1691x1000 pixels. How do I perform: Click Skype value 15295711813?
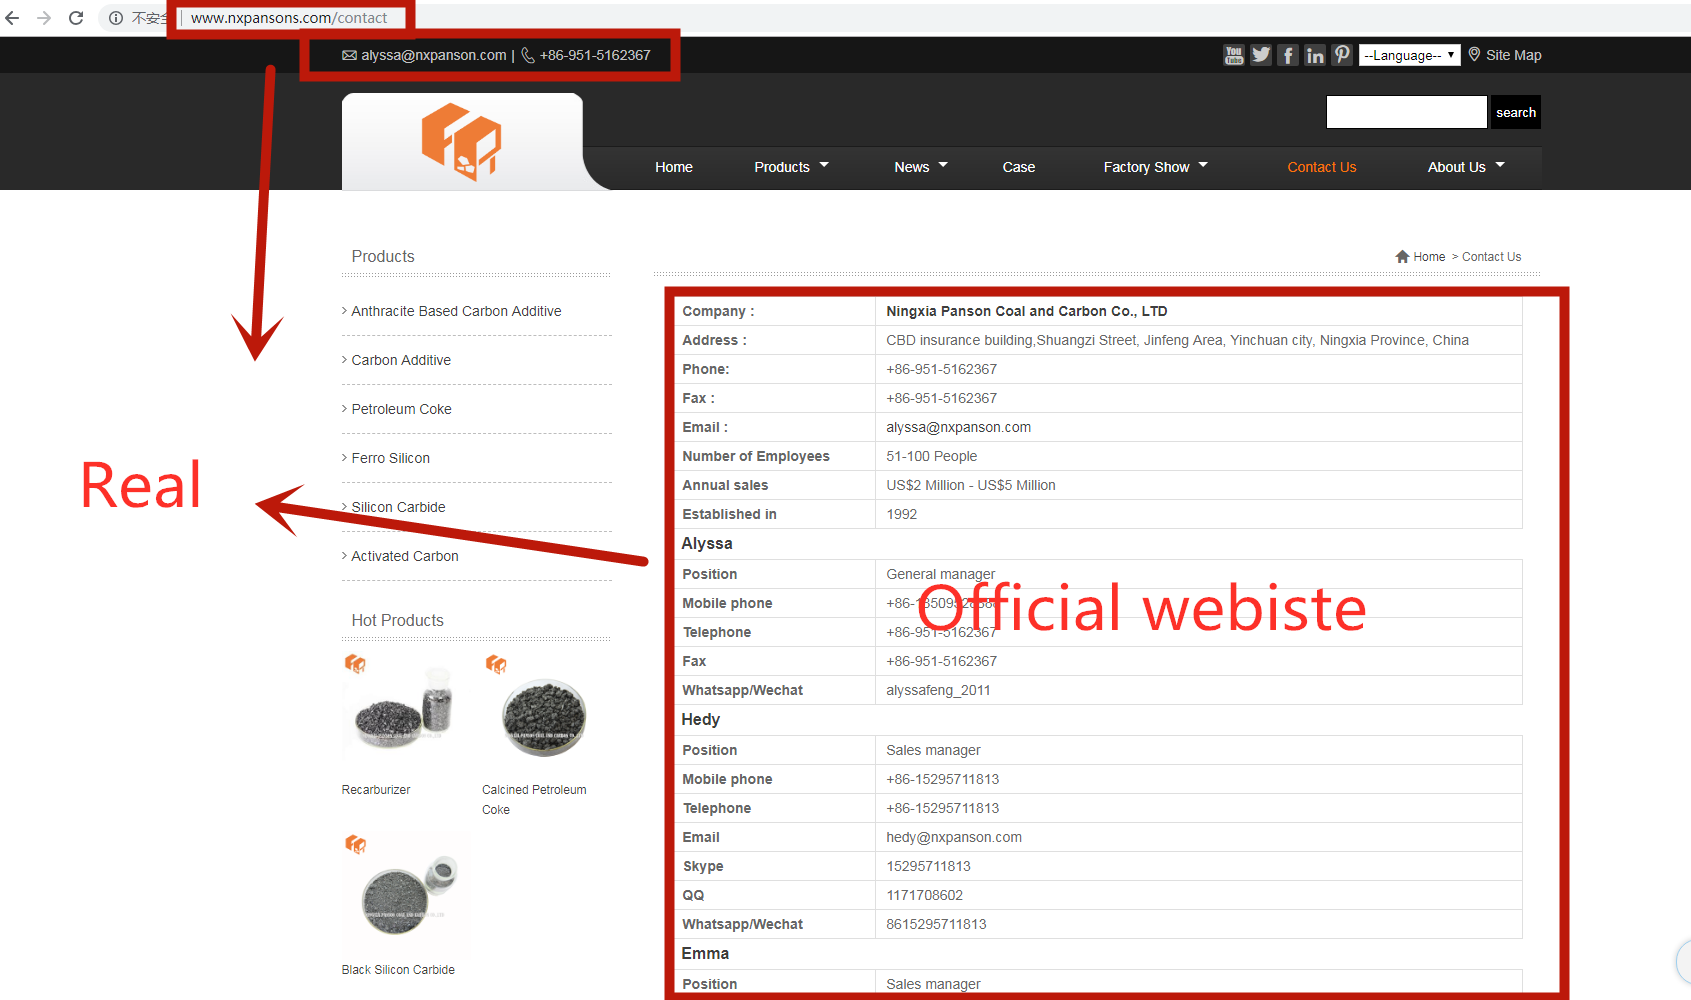929,866
